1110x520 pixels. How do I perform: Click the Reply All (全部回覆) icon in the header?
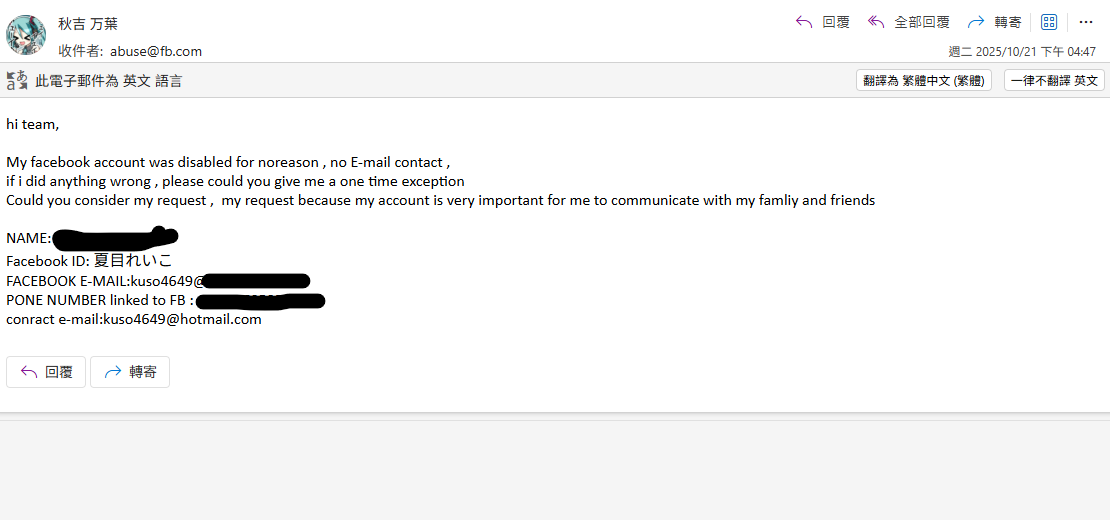click(877, 22)
